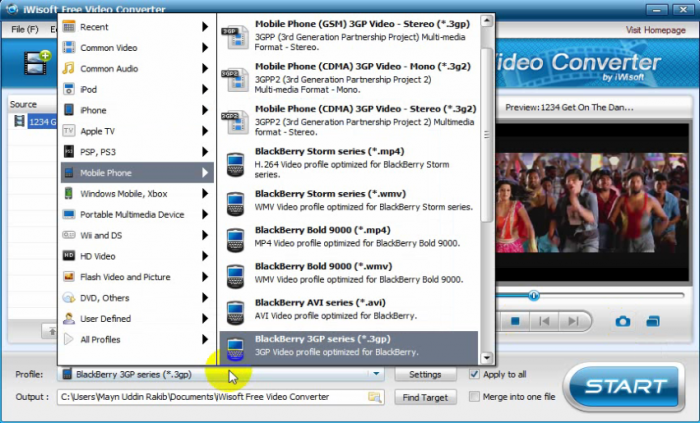Click the Common Audio music note icon
The width and height of the screenshot is (700, 423).
click(x=69, y=68)
